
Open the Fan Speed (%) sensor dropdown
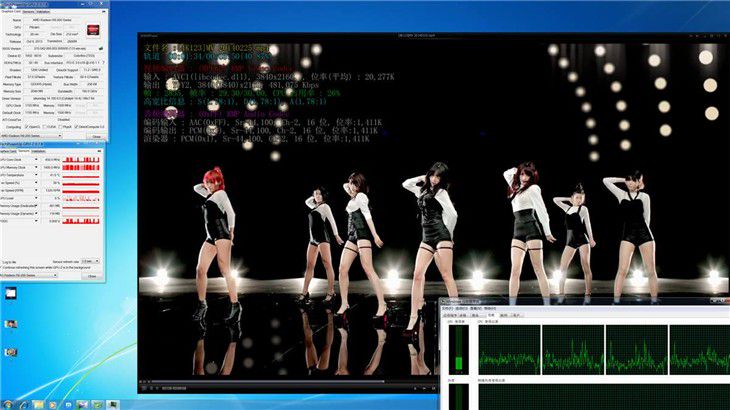pyautogui.click(x=36, y=183)
